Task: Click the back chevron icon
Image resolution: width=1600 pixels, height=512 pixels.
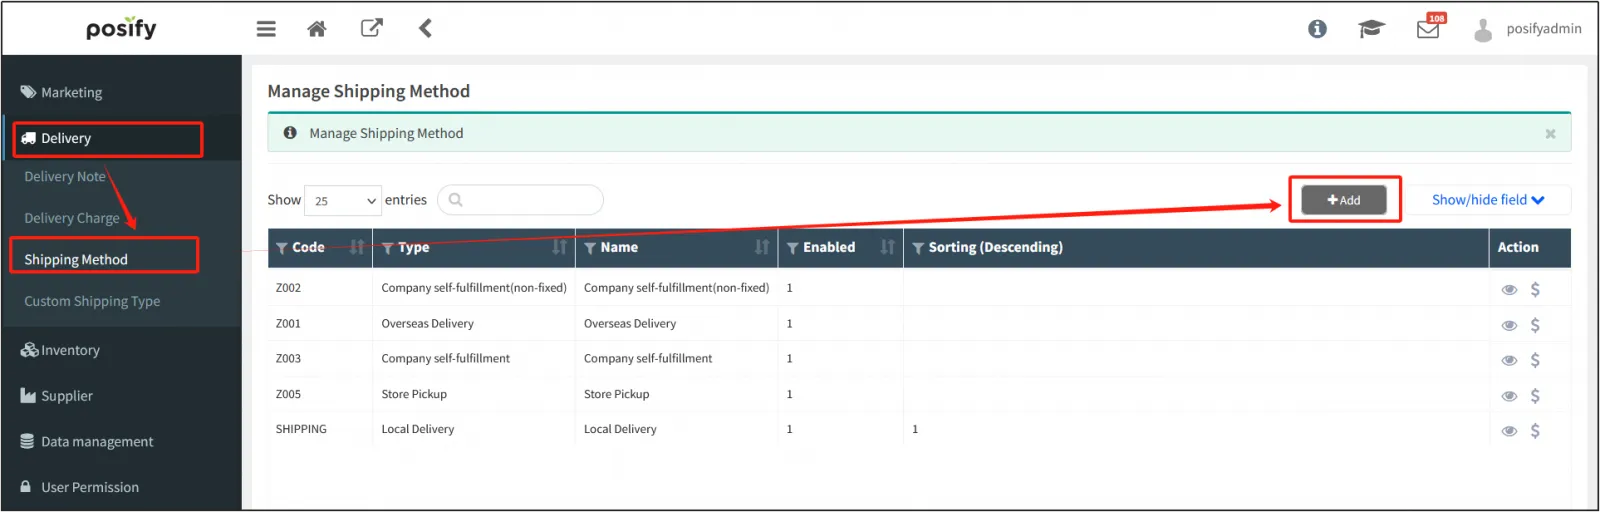Action: [x=425, y=28]
